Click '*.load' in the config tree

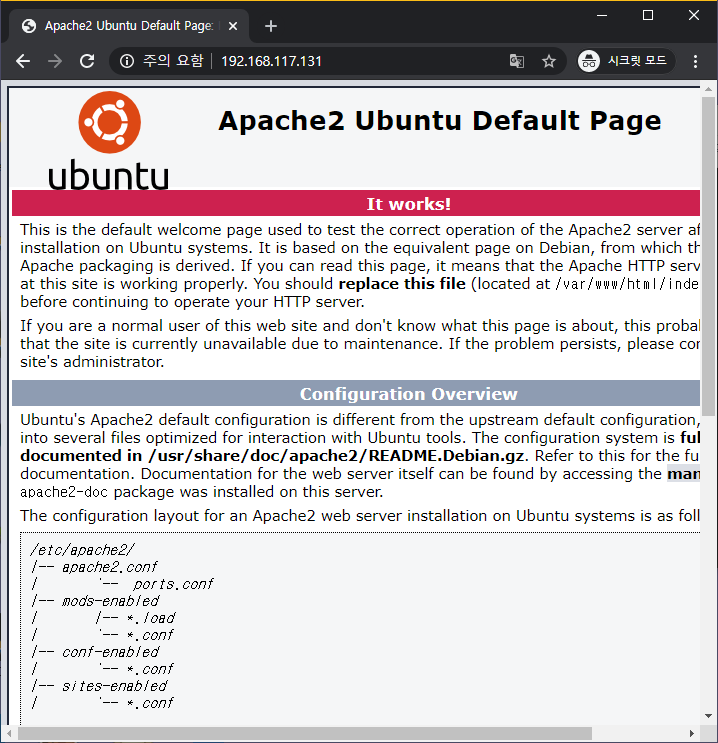click(x=151, y=618)
